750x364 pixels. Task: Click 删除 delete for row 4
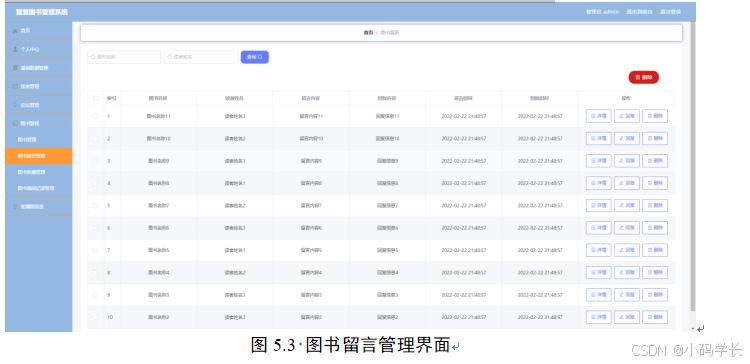pos(655,183)
